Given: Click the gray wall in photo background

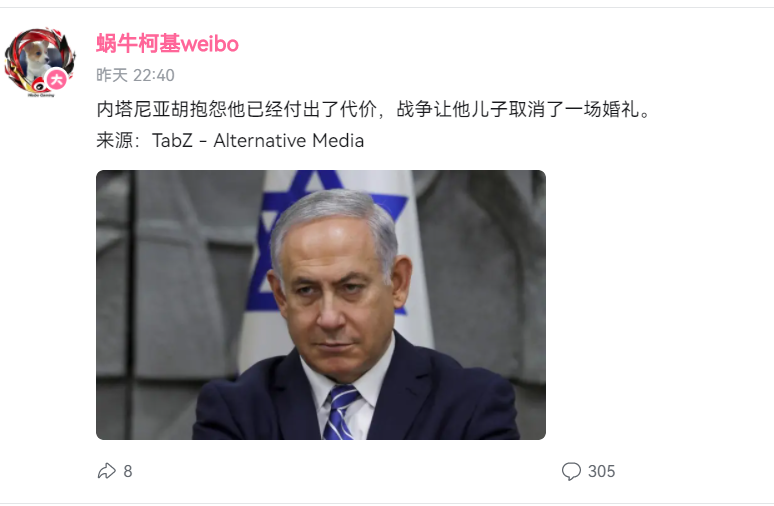Looking at the screenshot, I should click(x=168, y=296).
